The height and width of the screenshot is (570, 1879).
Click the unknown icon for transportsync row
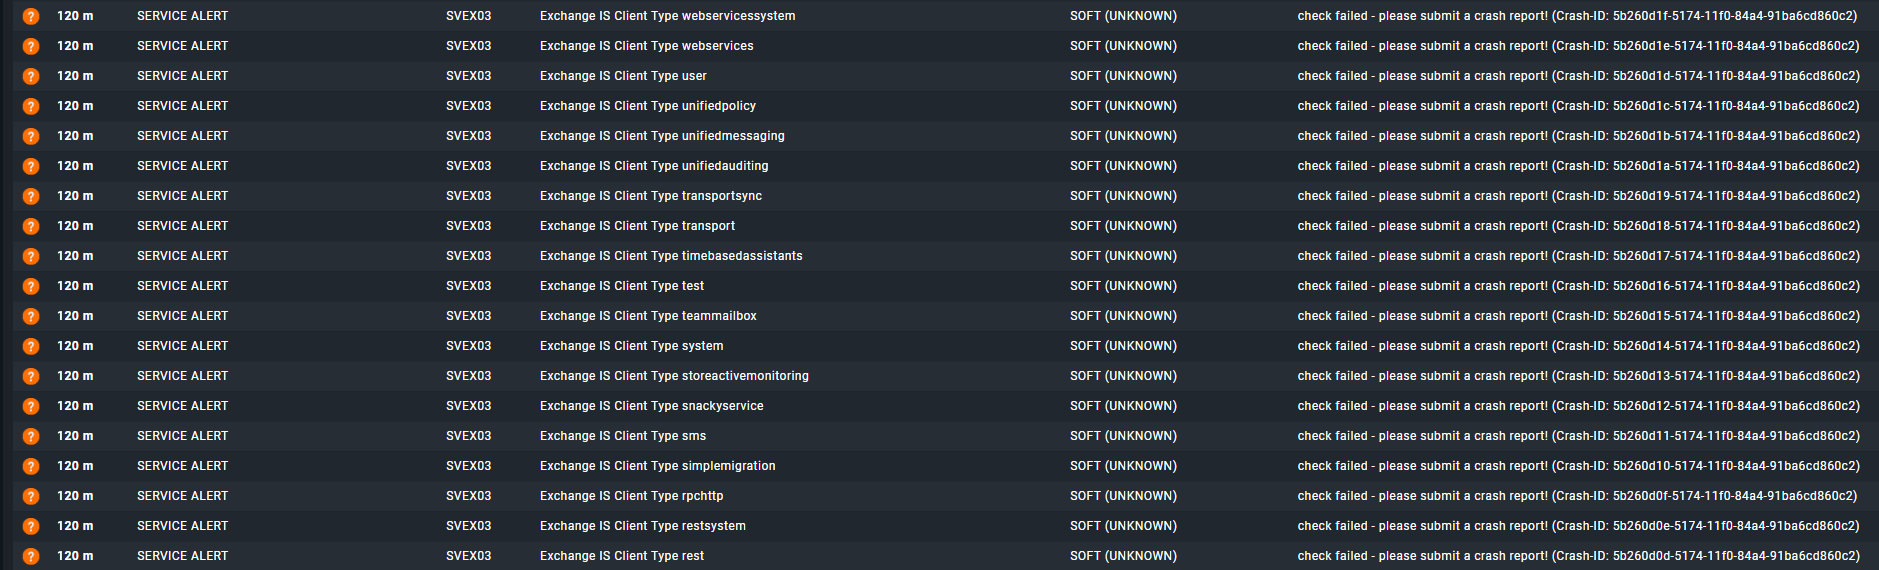tap(31, 197)
